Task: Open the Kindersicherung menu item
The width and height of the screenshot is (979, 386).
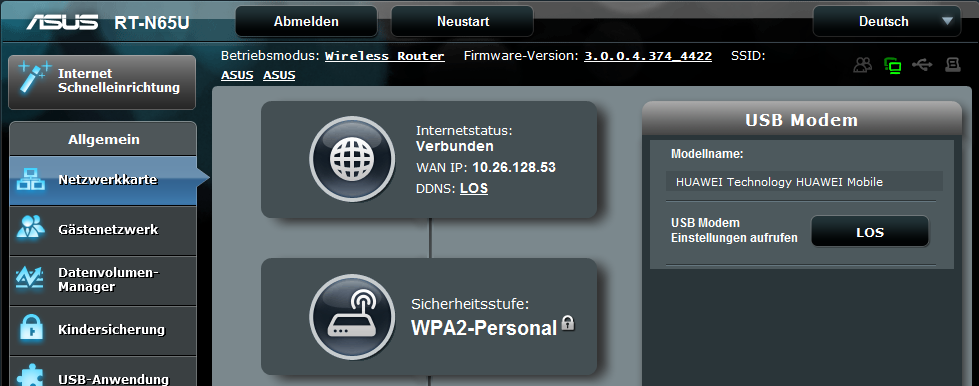Action: [x=103, y=330]
